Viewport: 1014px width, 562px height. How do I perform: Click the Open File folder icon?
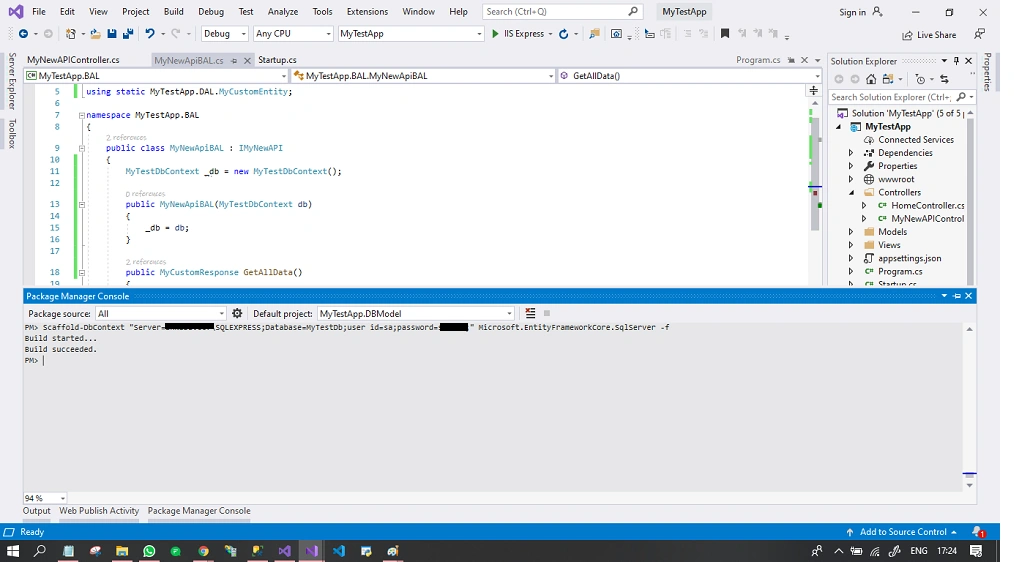[x=95, y=34]
